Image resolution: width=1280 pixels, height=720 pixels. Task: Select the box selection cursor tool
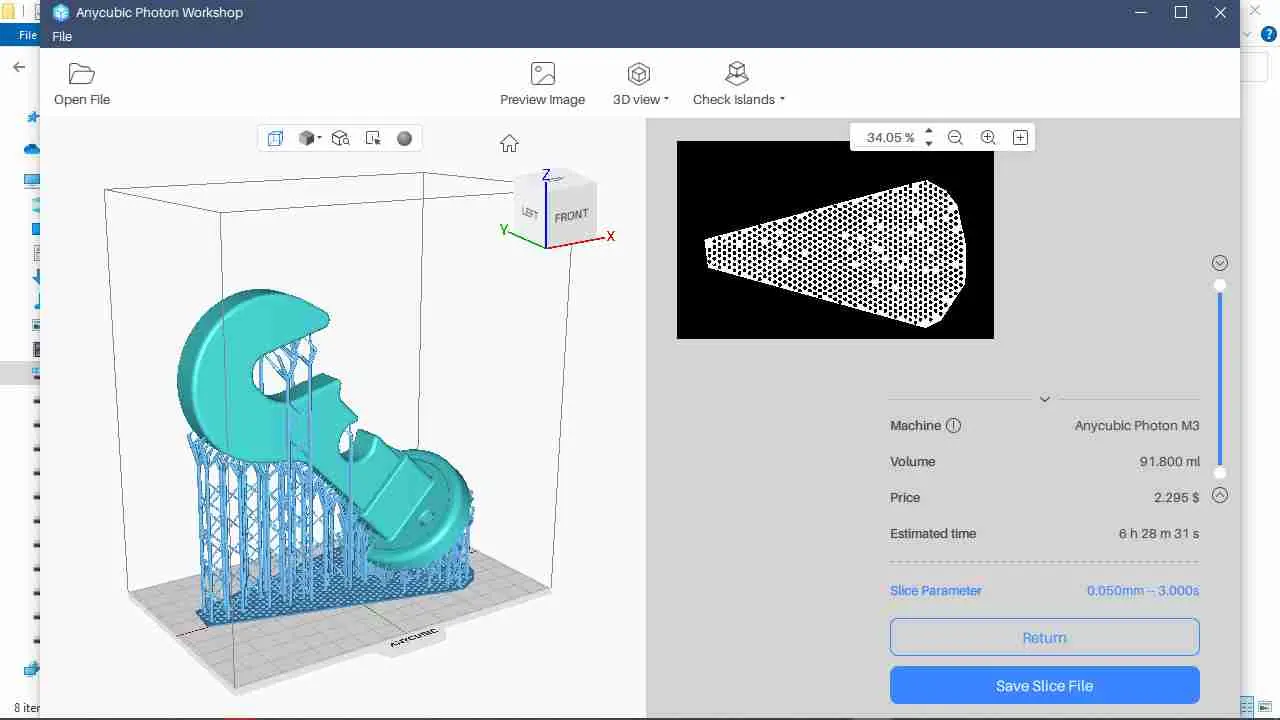tap(373, 138)
